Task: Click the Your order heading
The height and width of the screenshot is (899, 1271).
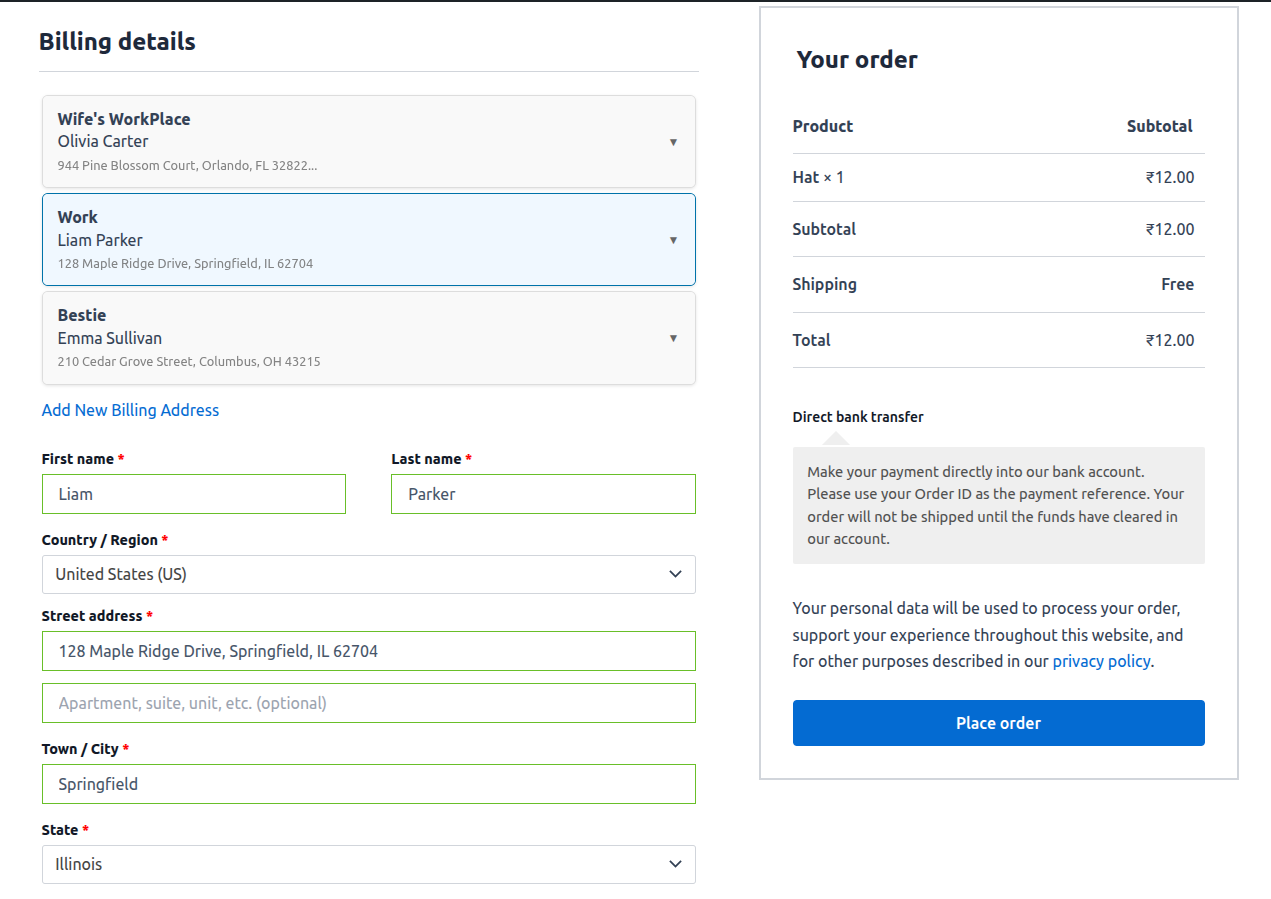Action: [857, 60]
